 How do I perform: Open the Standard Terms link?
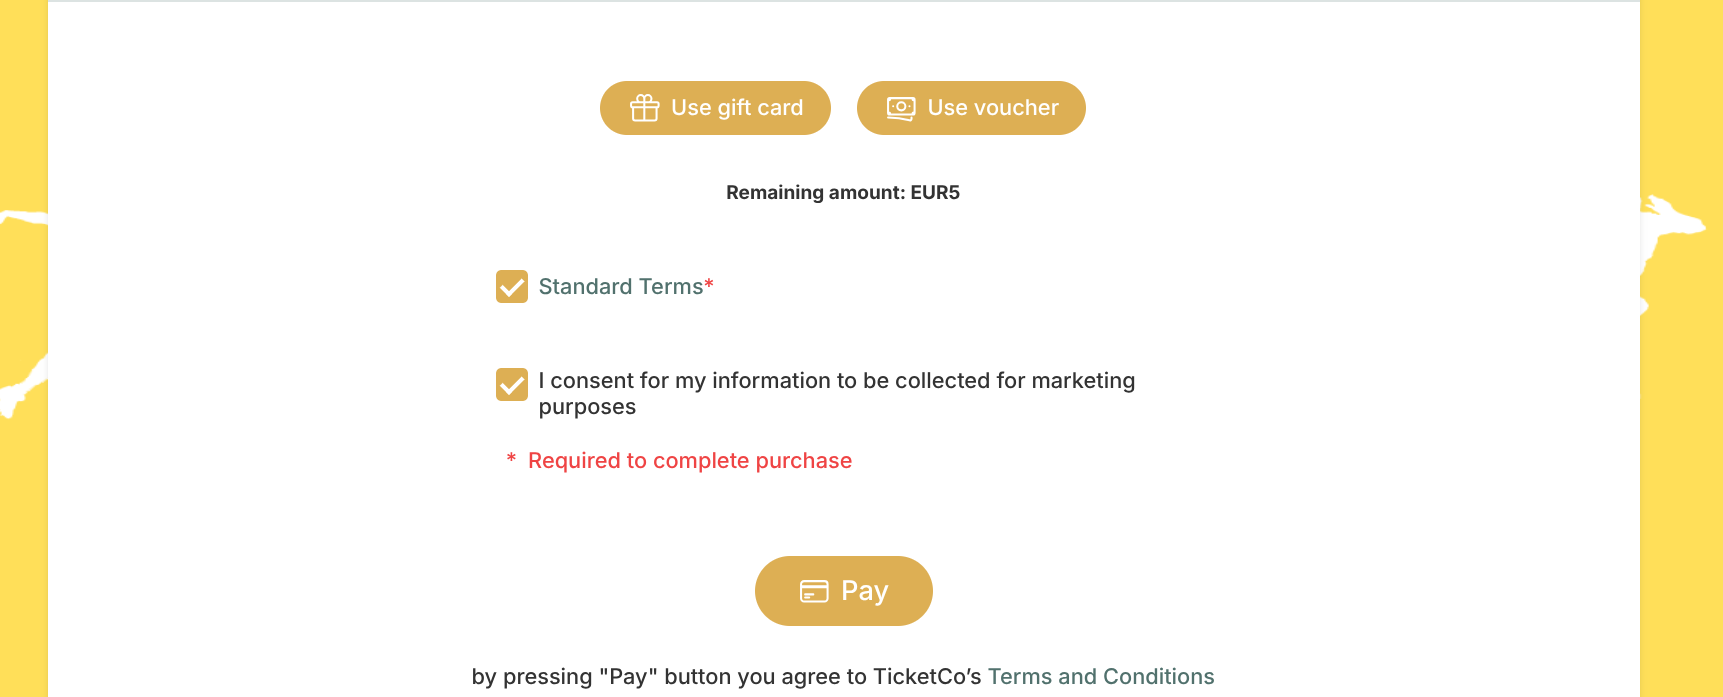(620, 287)
